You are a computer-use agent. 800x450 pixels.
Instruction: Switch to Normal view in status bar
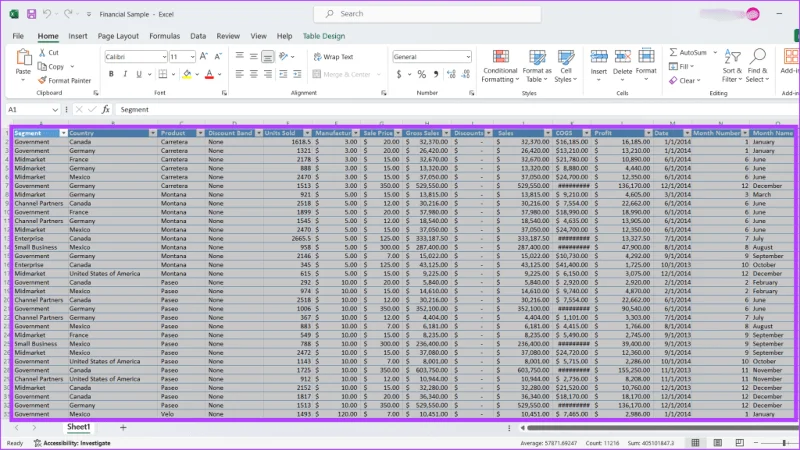click(695, 443)
